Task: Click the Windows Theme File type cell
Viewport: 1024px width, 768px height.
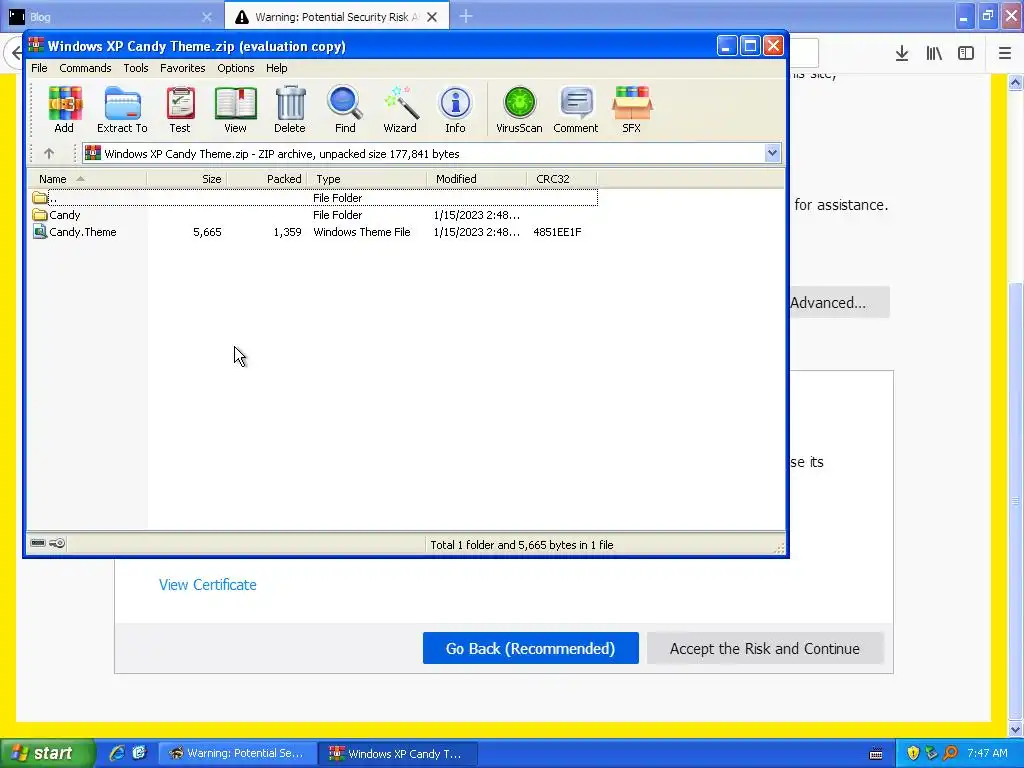Action: point(362,232)
